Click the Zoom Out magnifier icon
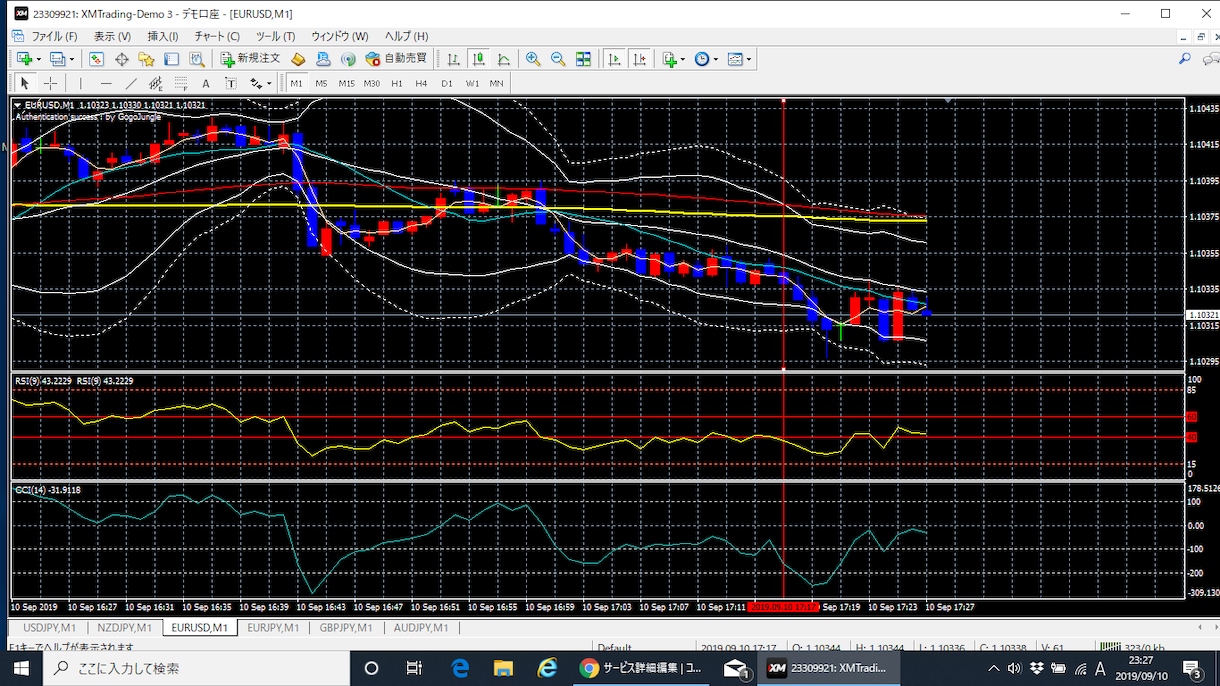Screen dimensions: 1220x686 click(558, 59)
